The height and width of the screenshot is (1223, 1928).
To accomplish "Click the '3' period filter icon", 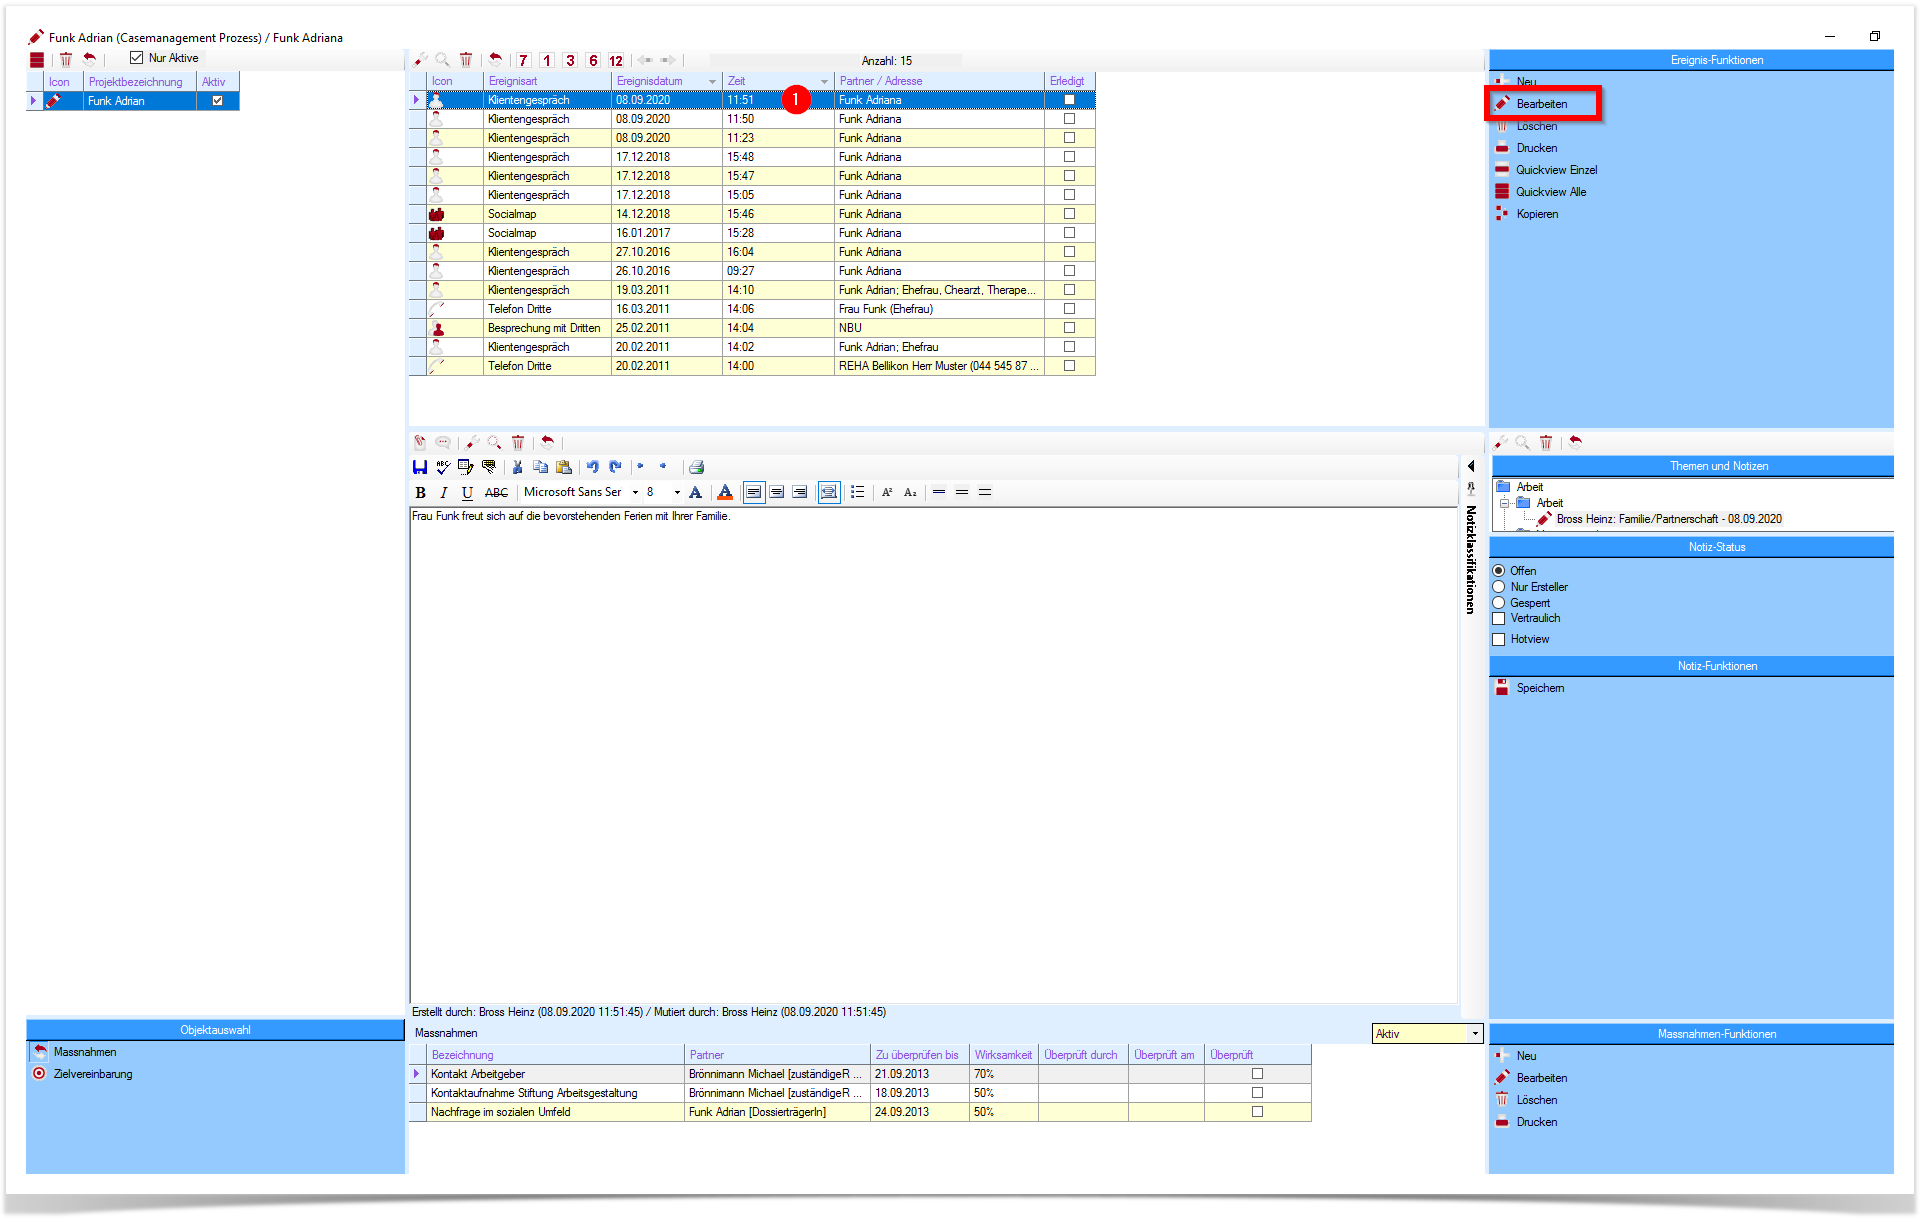I will tap(570, 61).
